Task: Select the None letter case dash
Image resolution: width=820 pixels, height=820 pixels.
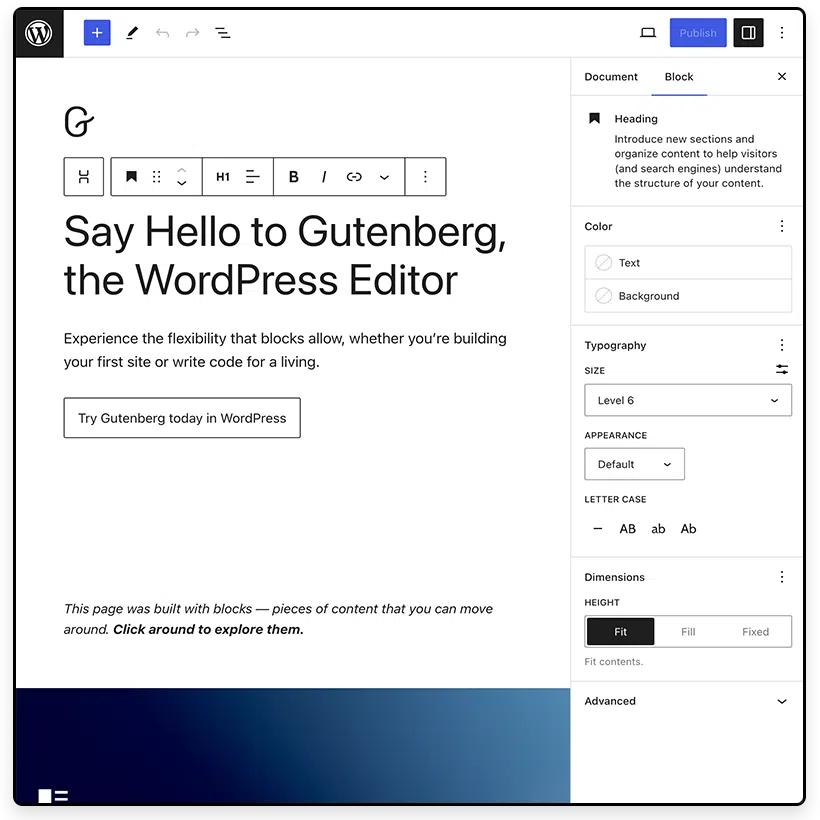Action: coord(597,529)
